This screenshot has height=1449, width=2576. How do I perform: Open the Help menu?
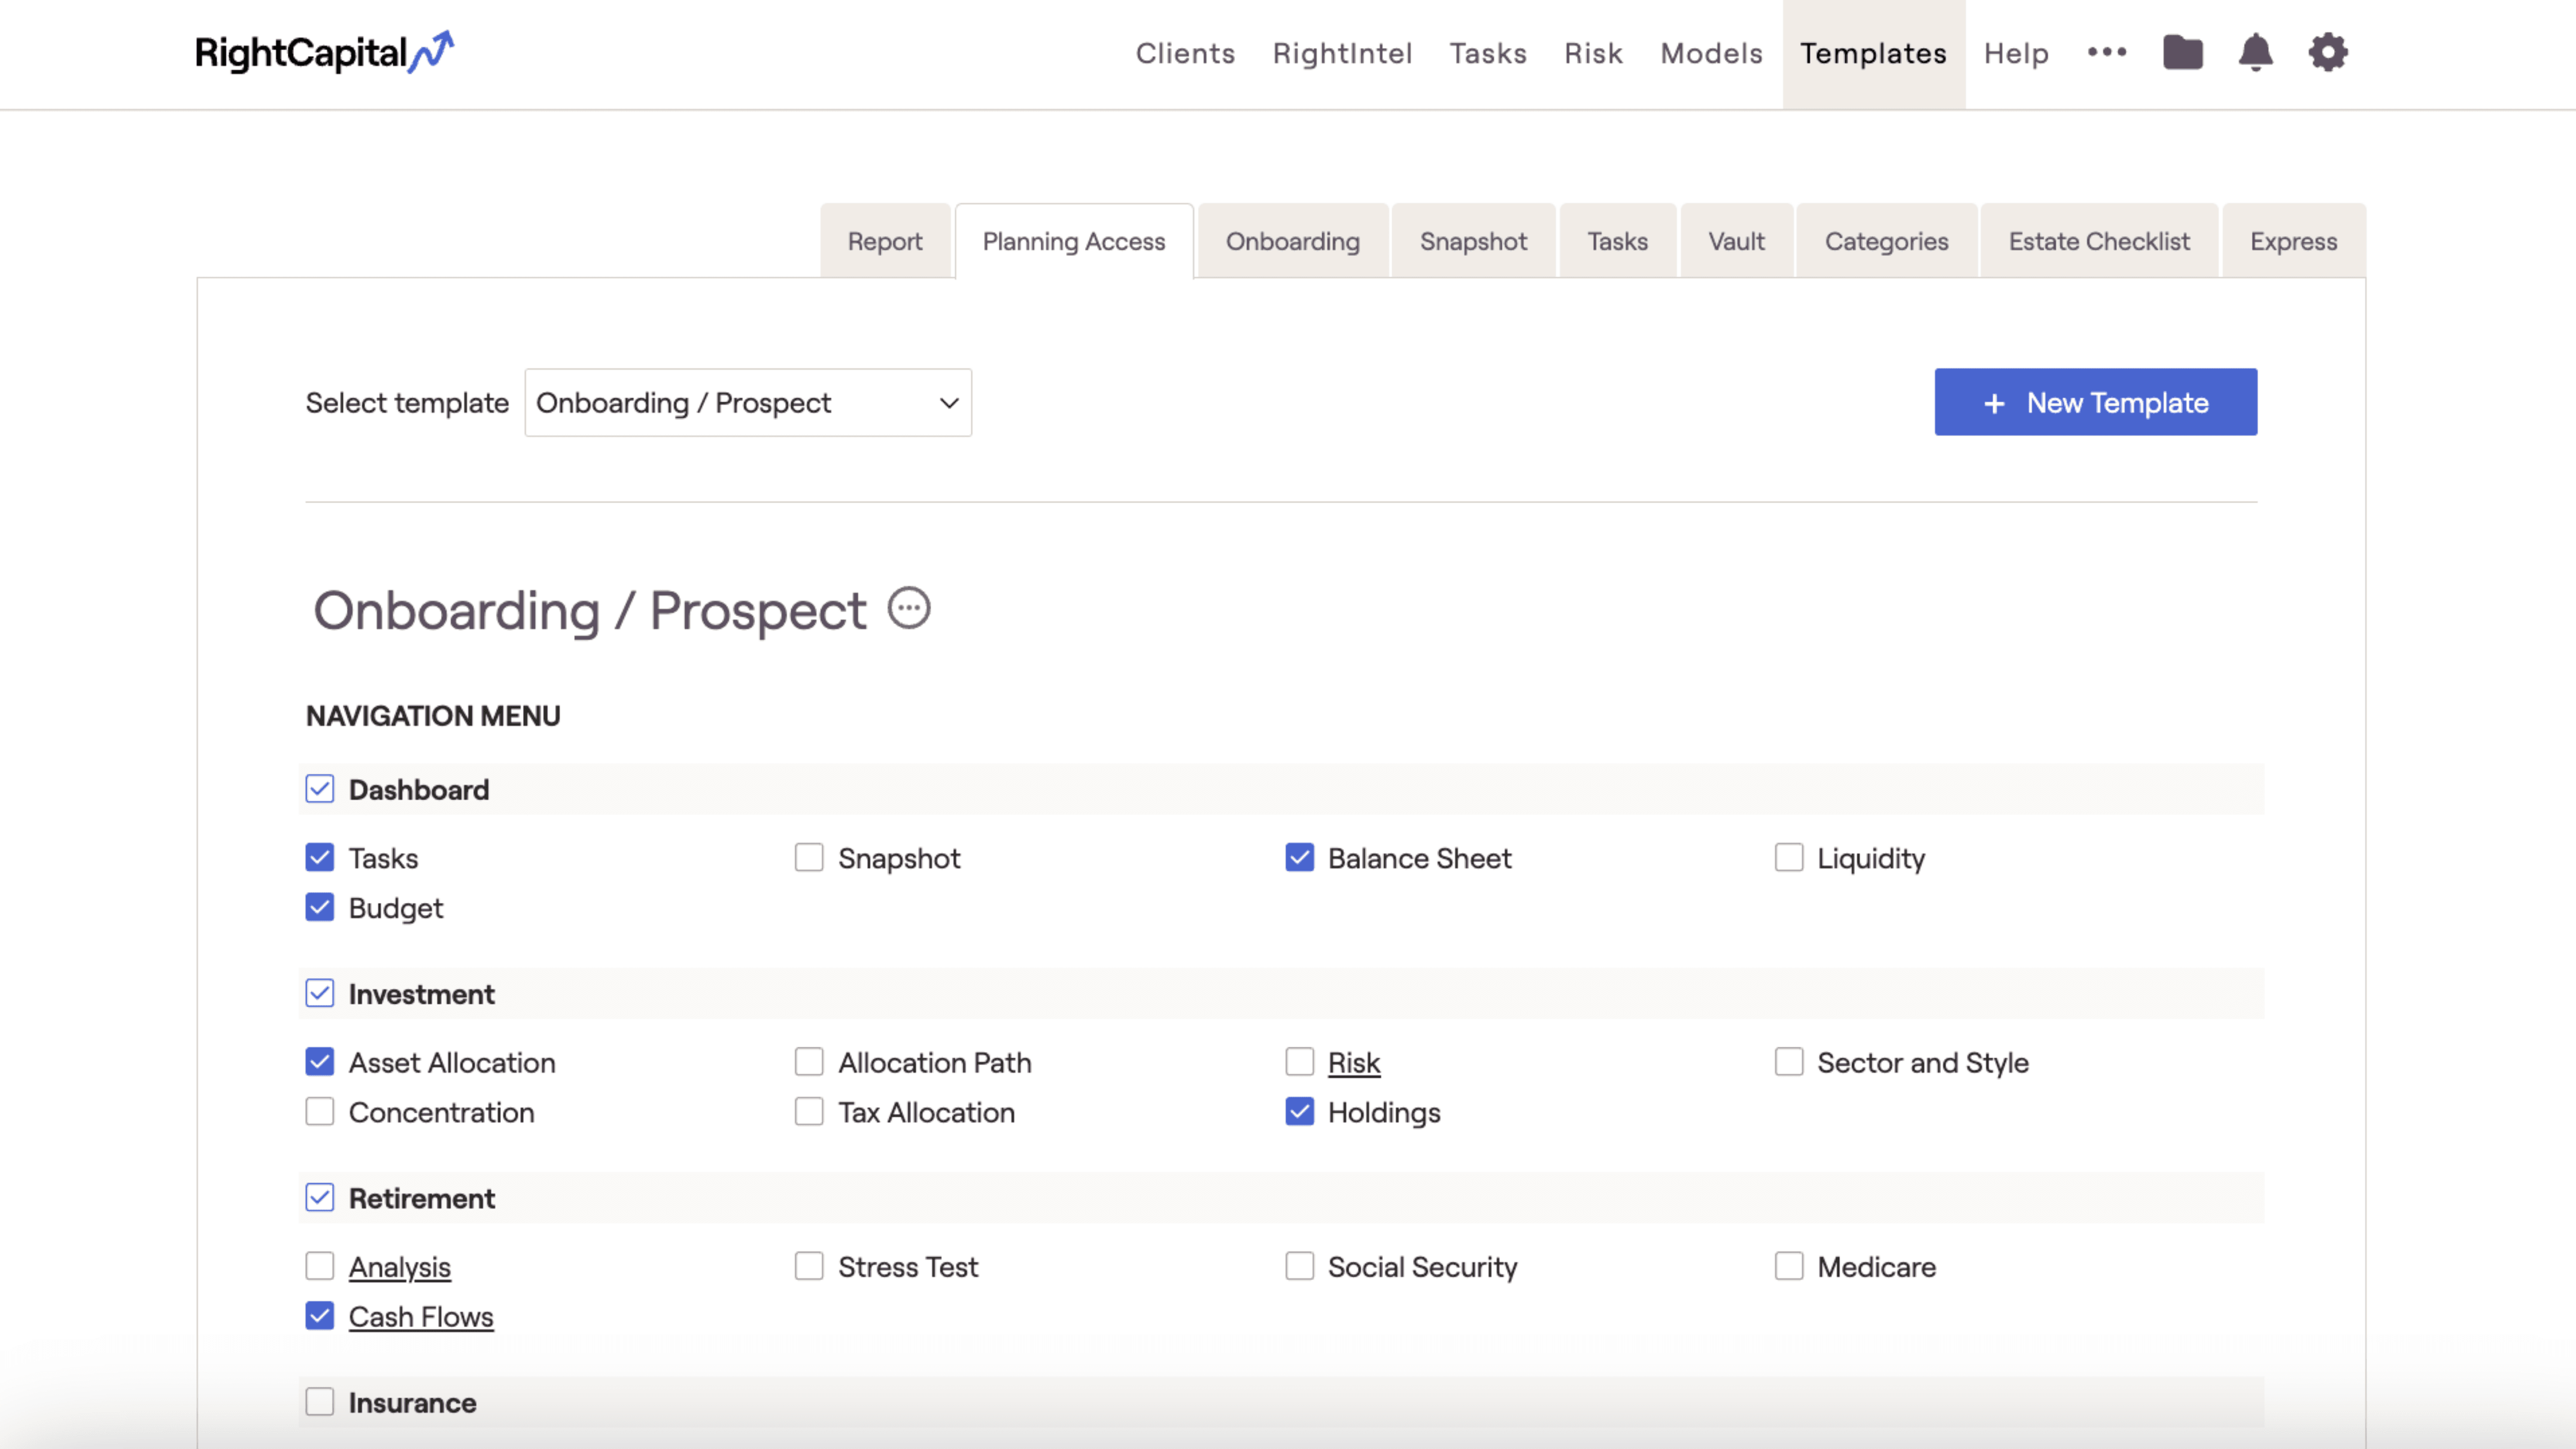(2016, 53)
